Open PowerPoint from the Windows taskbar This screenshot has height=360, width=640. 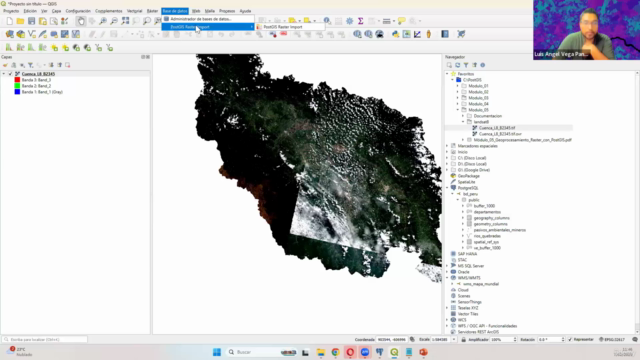(423, 352)
